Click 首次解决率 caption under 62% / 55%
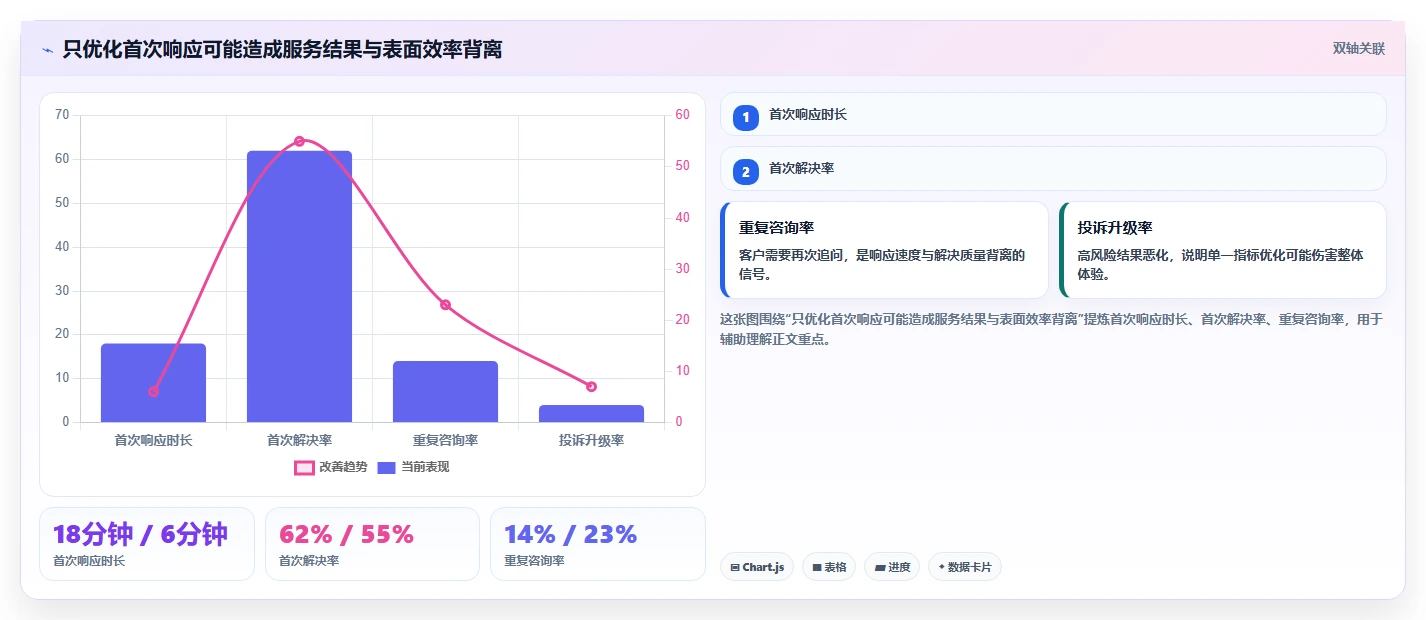Viewport: 1426px width, 620px height. coord(309,561)
